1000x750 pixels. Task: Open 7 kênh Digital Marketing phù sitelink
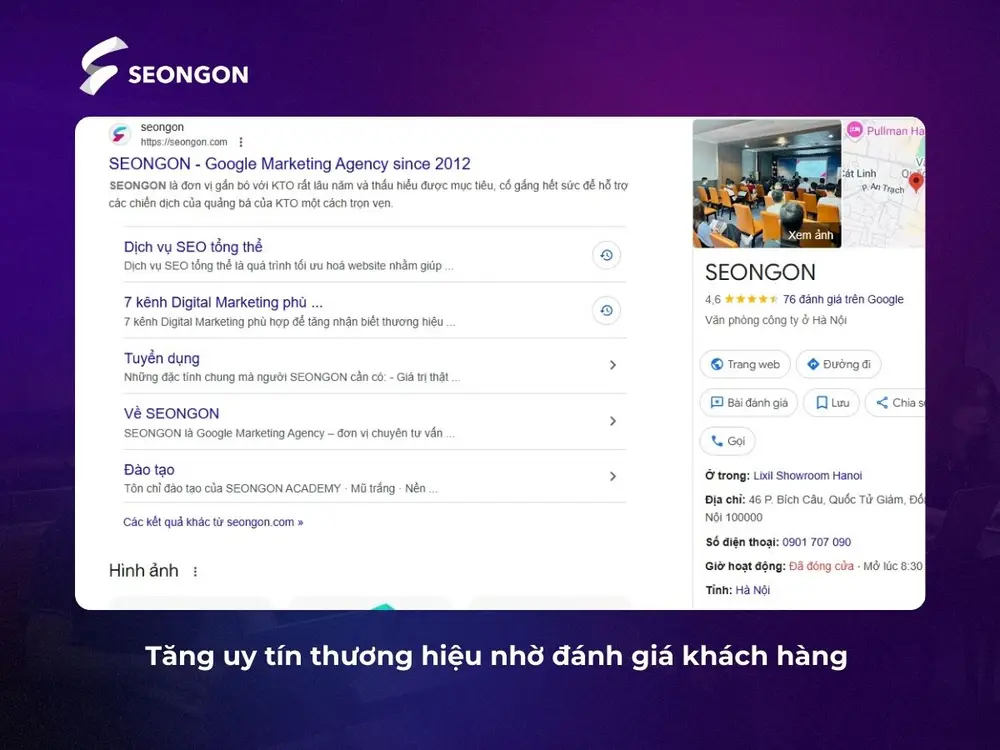[223, 302]
